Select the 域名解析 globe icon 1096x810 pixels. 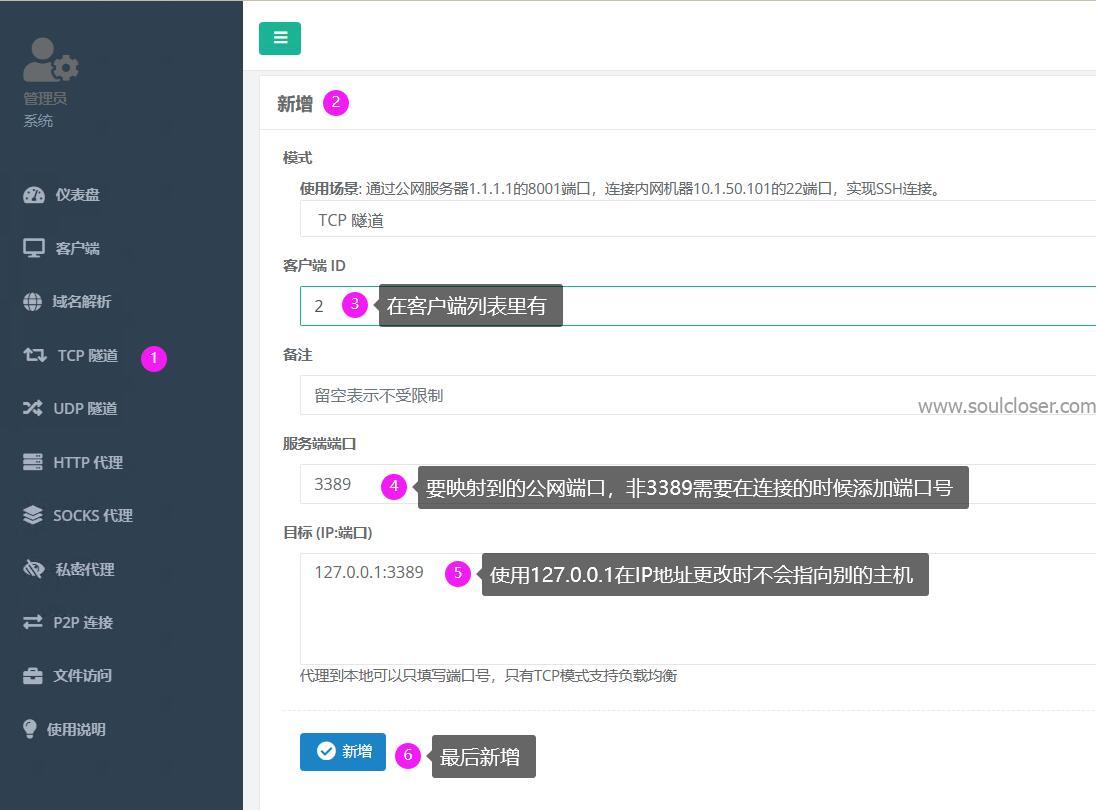coord(35,301)
